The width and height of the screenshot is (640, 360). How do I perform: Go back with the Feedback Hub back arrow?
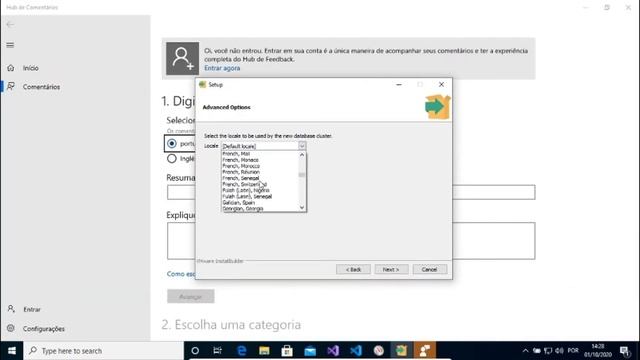click(x=10, y=24)
